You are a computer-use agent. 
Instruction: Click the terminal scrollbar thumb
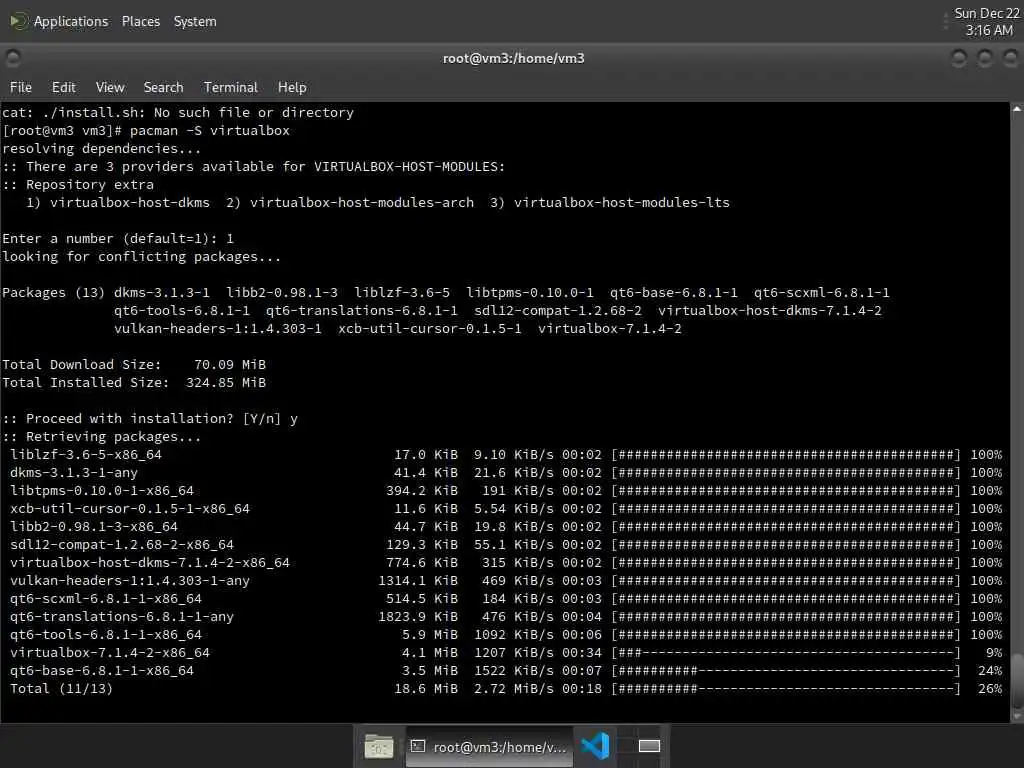1017,679
